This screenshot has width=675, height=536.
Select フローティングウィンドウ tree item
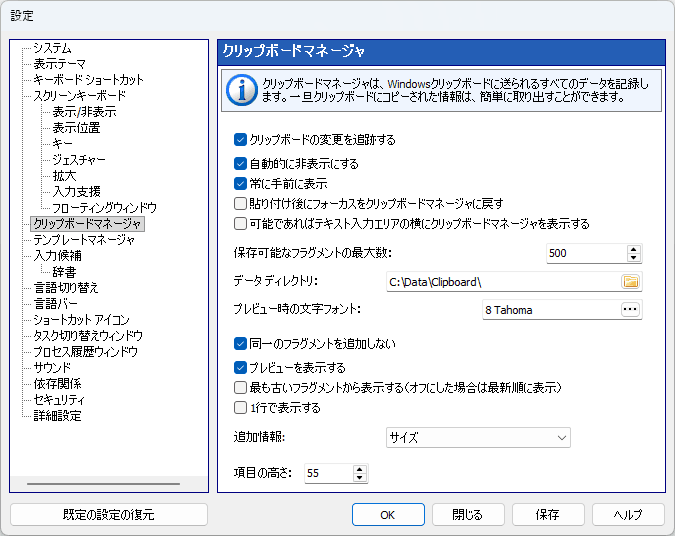pyautogui.click(x=104, y=208)
